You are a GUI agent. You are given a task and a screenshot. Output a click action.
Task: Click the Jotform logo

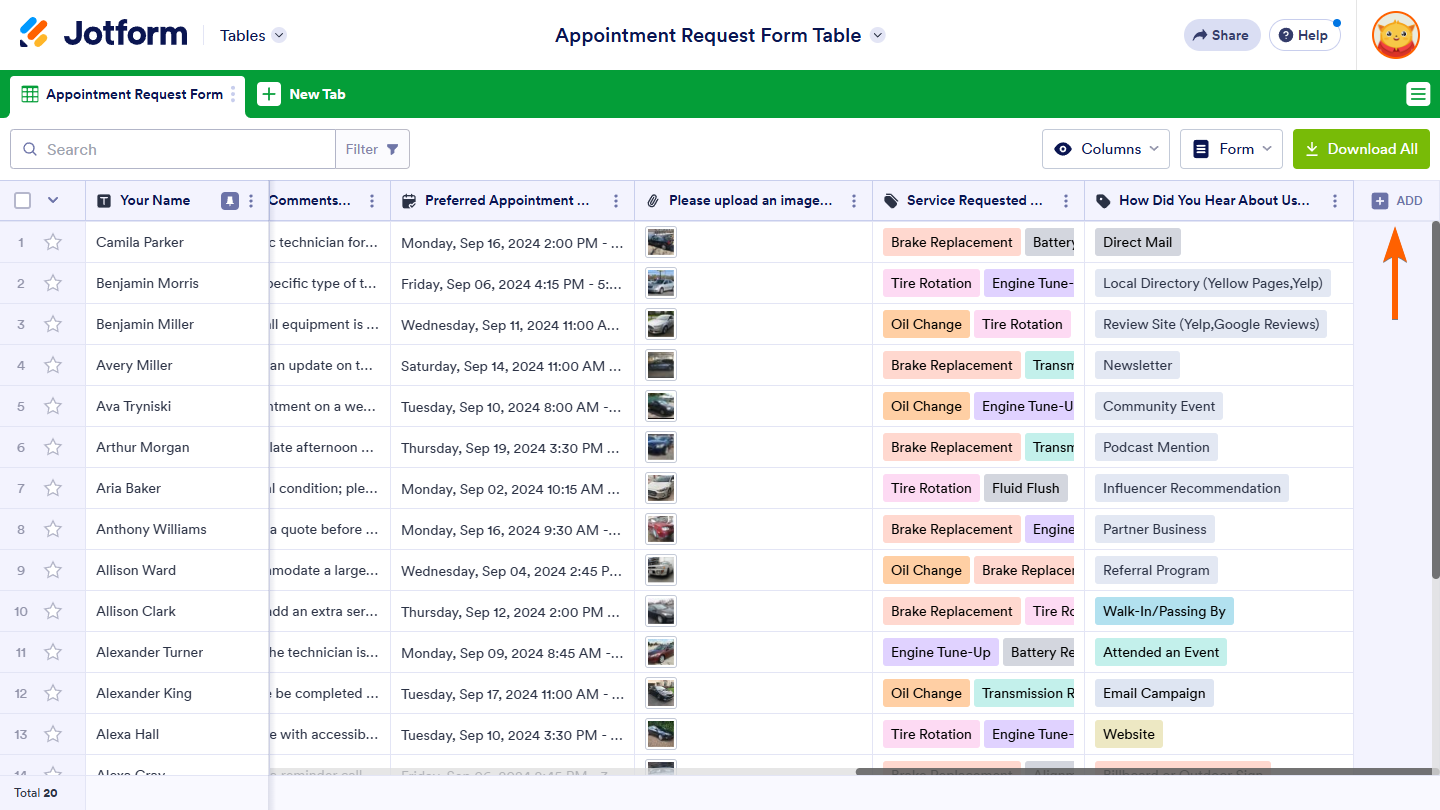pyautogui.click(x=103, y=34)
